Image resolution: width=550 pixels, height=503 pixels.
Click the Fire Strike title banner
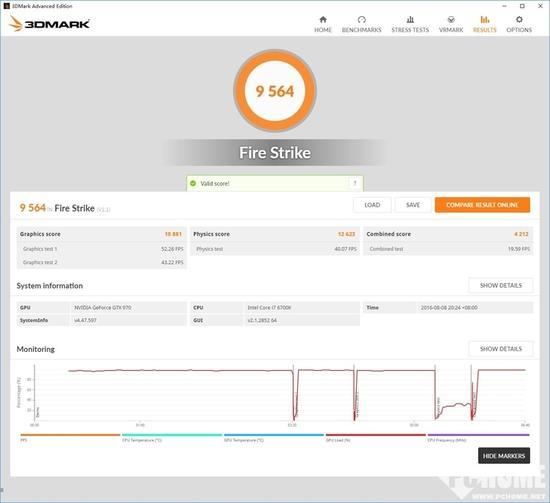(x=275, y=153)
